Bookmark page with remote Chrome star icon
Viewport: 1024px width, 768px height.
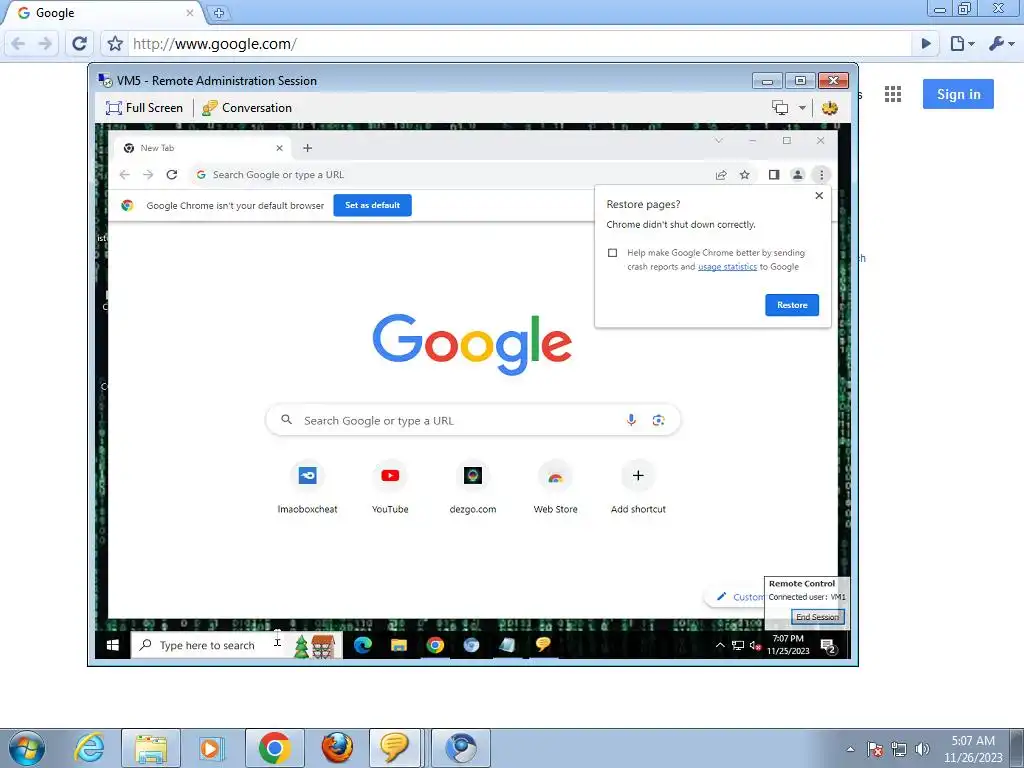click(744, 174)
